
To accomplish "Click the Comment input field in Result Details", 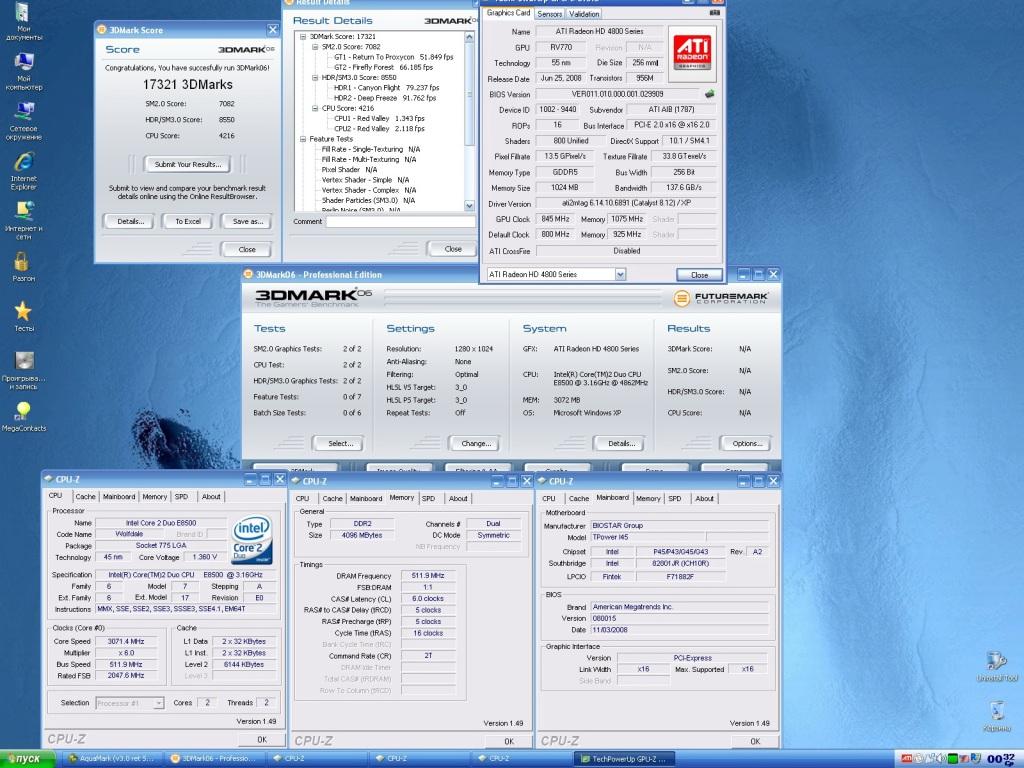I will [x=400, y=221].
